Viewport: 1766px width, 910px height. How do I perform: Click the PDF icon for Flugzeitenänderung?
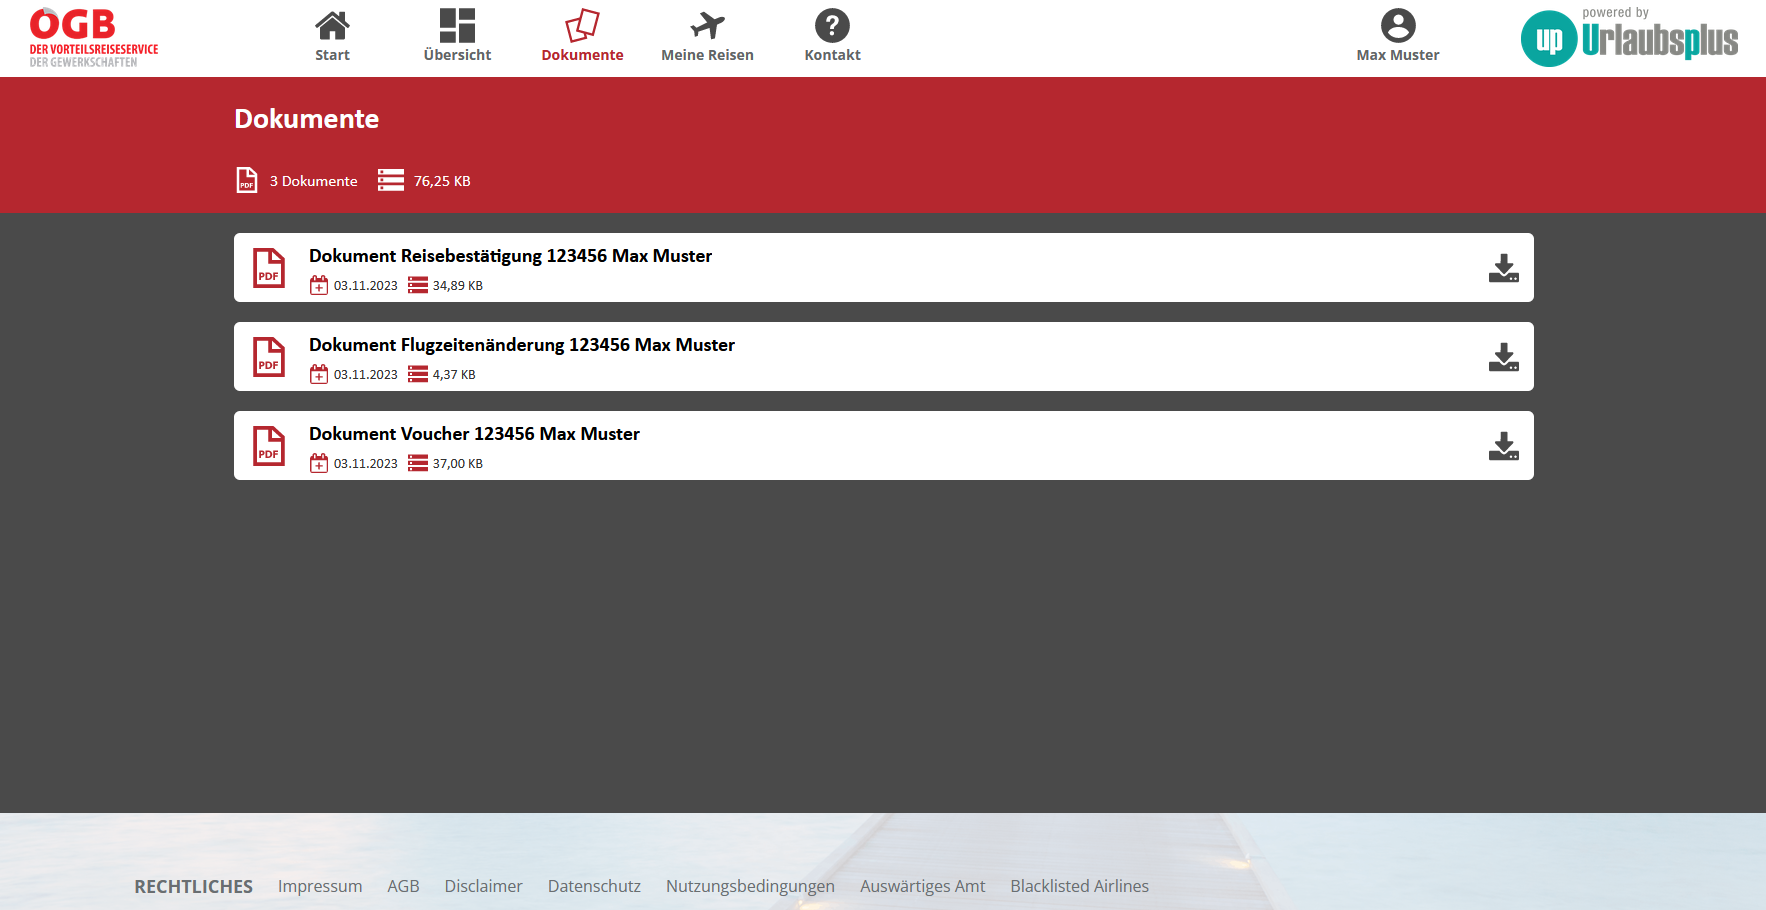[269, 357]
